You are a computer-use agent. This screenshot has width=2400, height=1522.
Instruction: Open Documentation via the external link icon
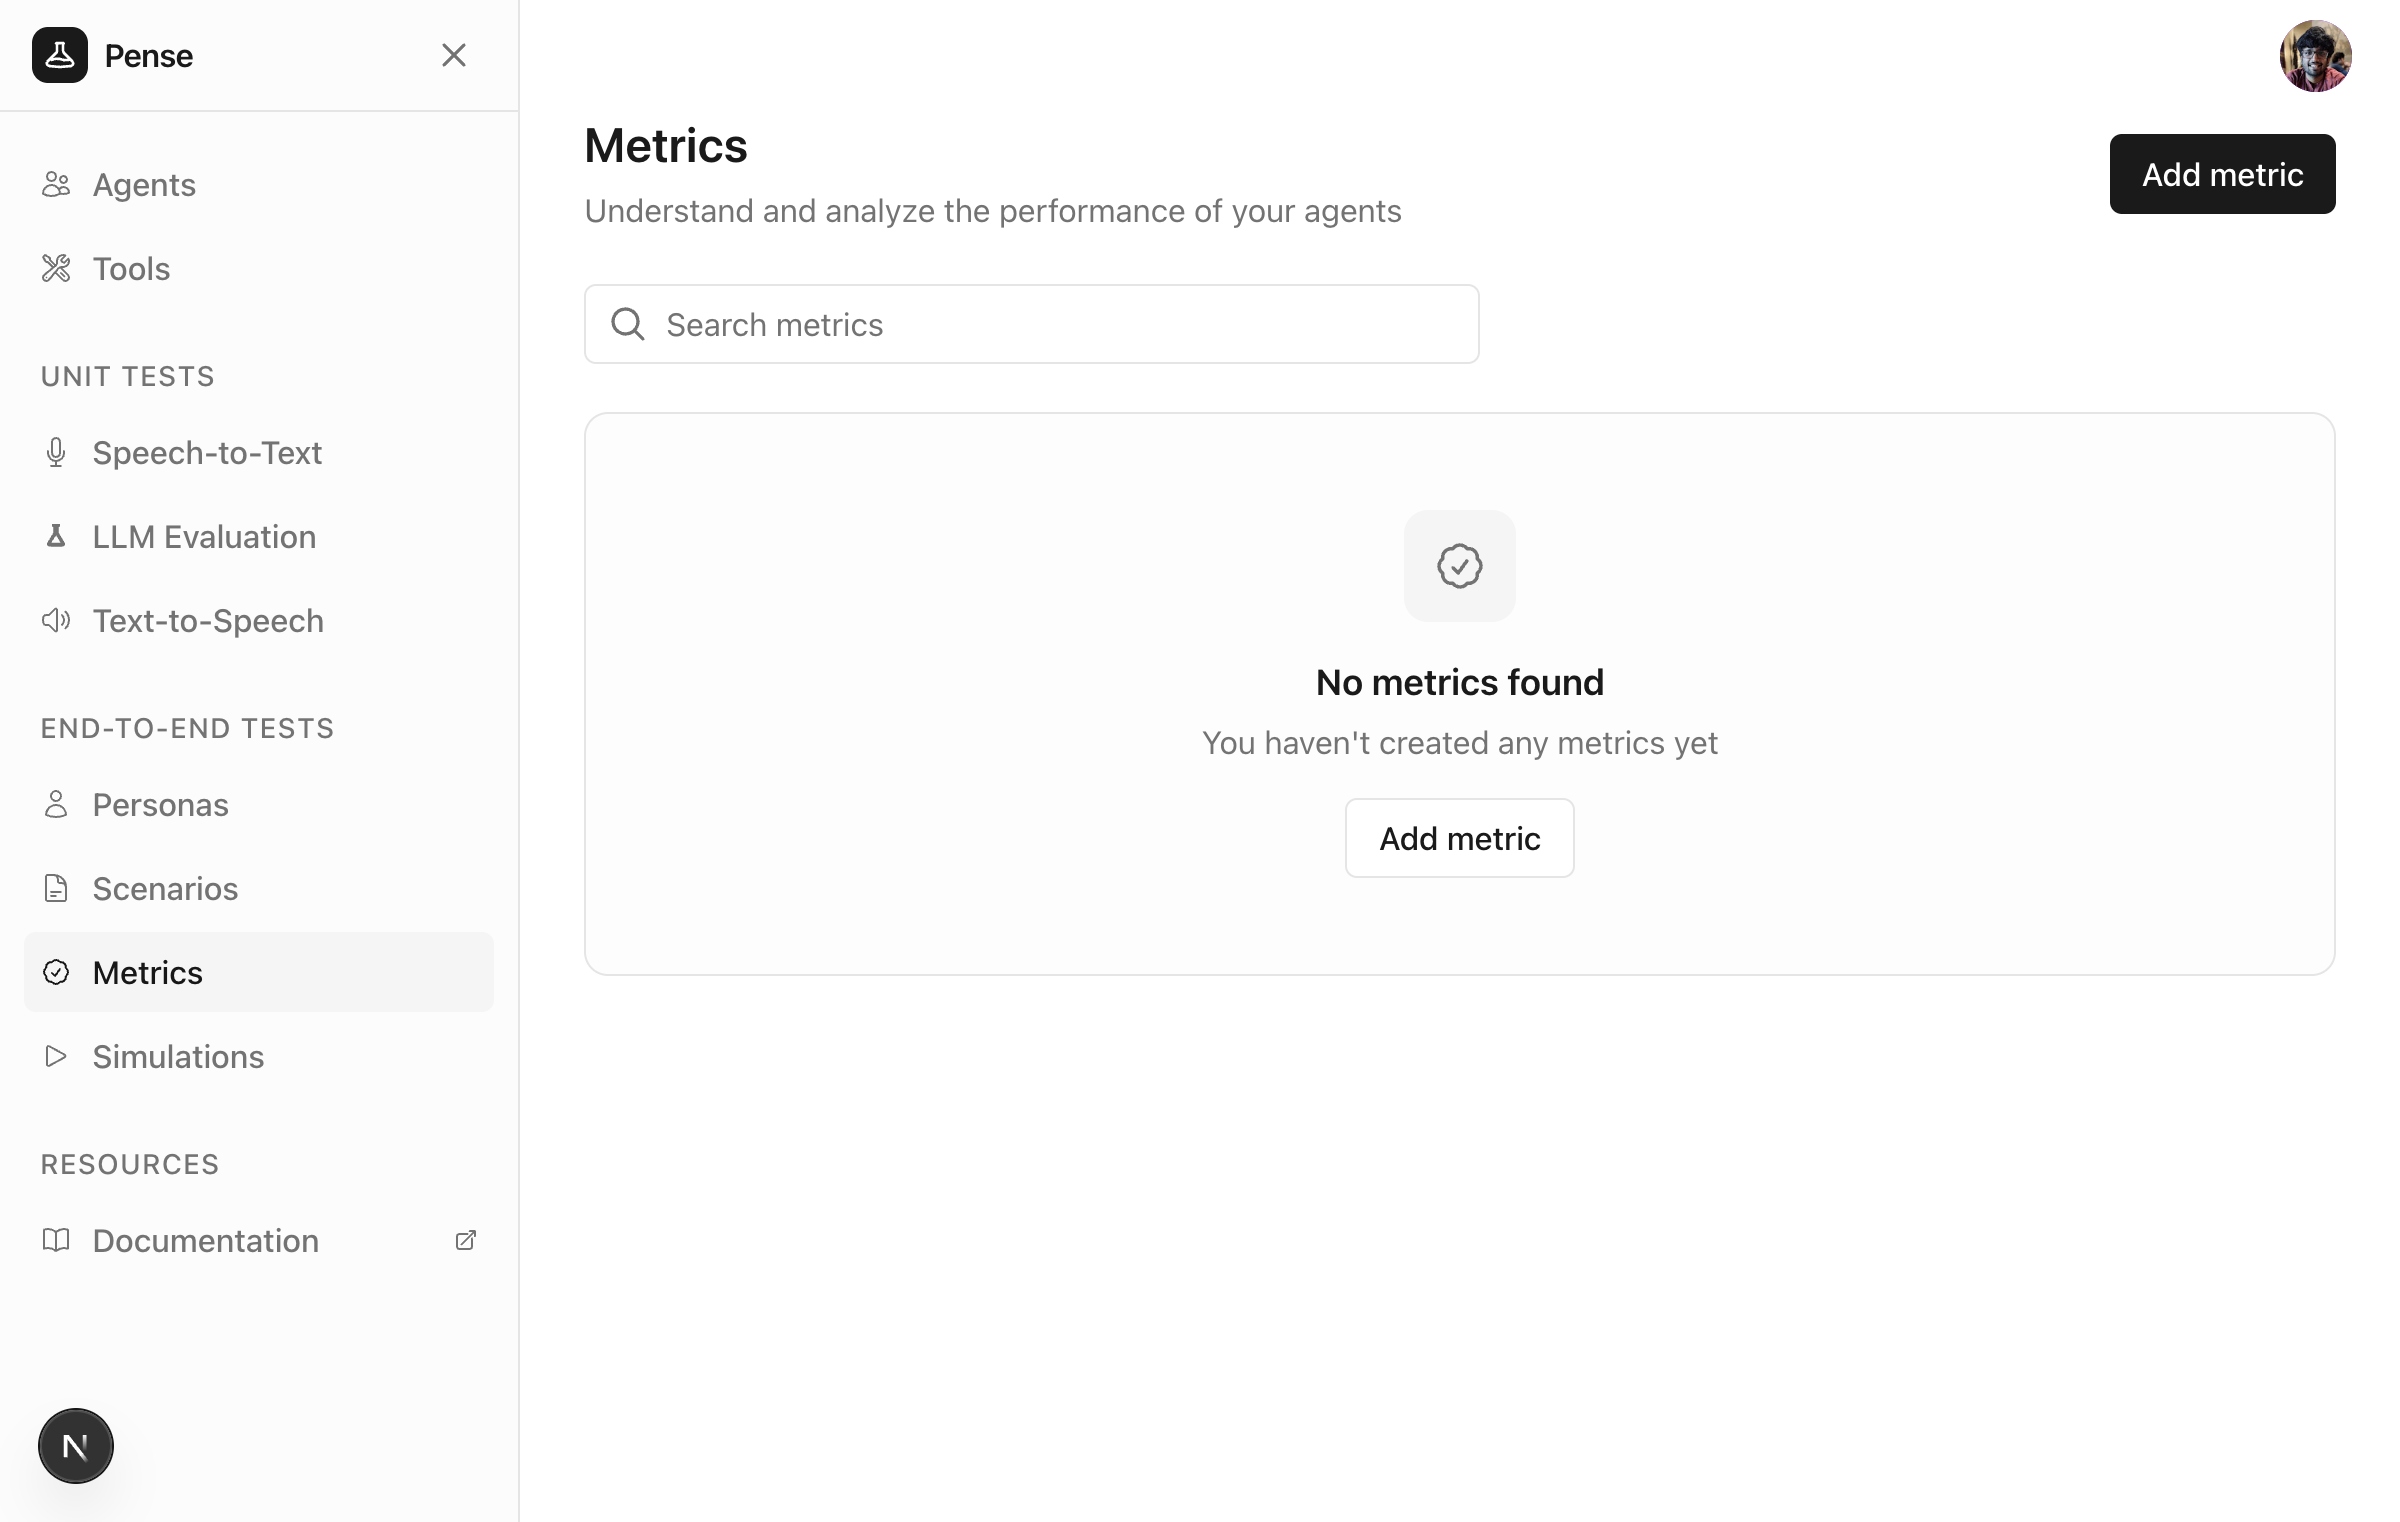tap(465, 1240)
